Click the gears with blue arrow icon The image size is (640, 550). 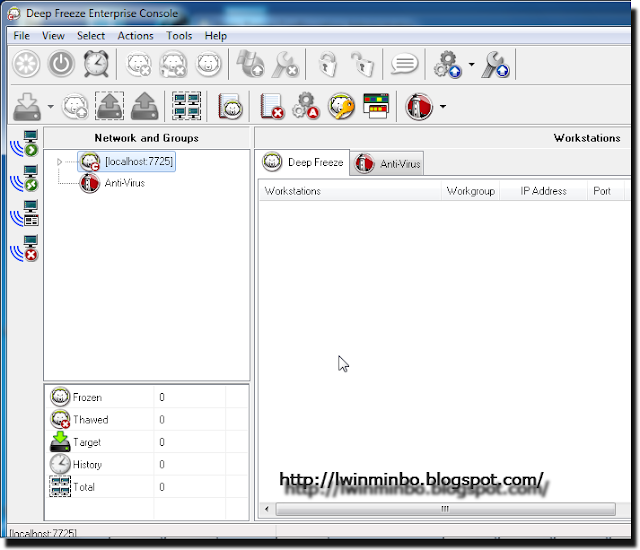(447, 64)
